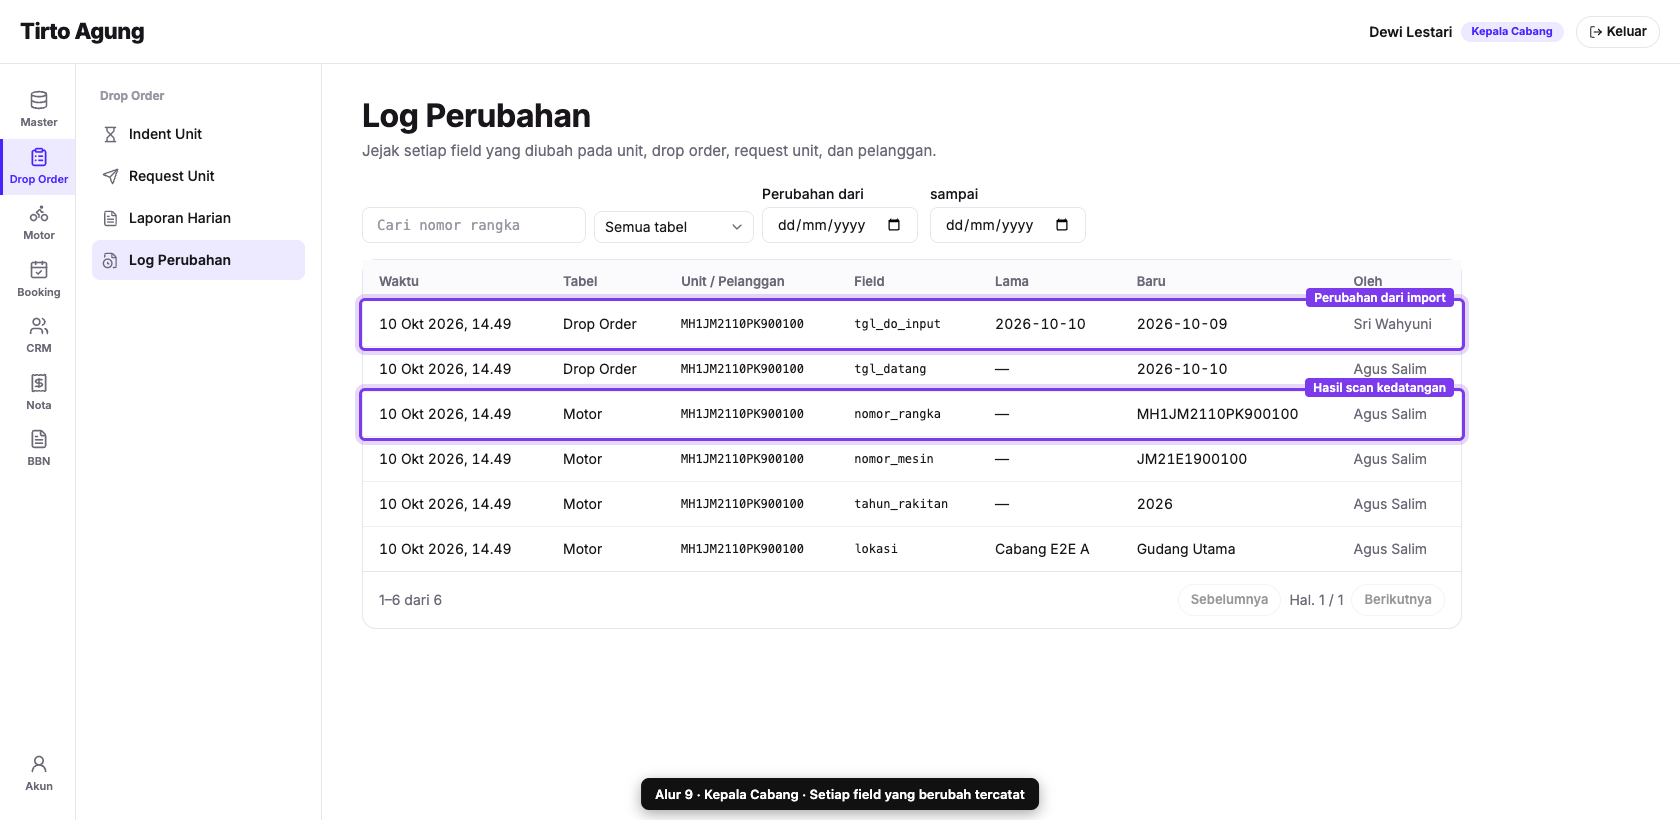Click the nomor_mesin field cell
Viewport: 1680px width, 820px height.
point(894,459)
